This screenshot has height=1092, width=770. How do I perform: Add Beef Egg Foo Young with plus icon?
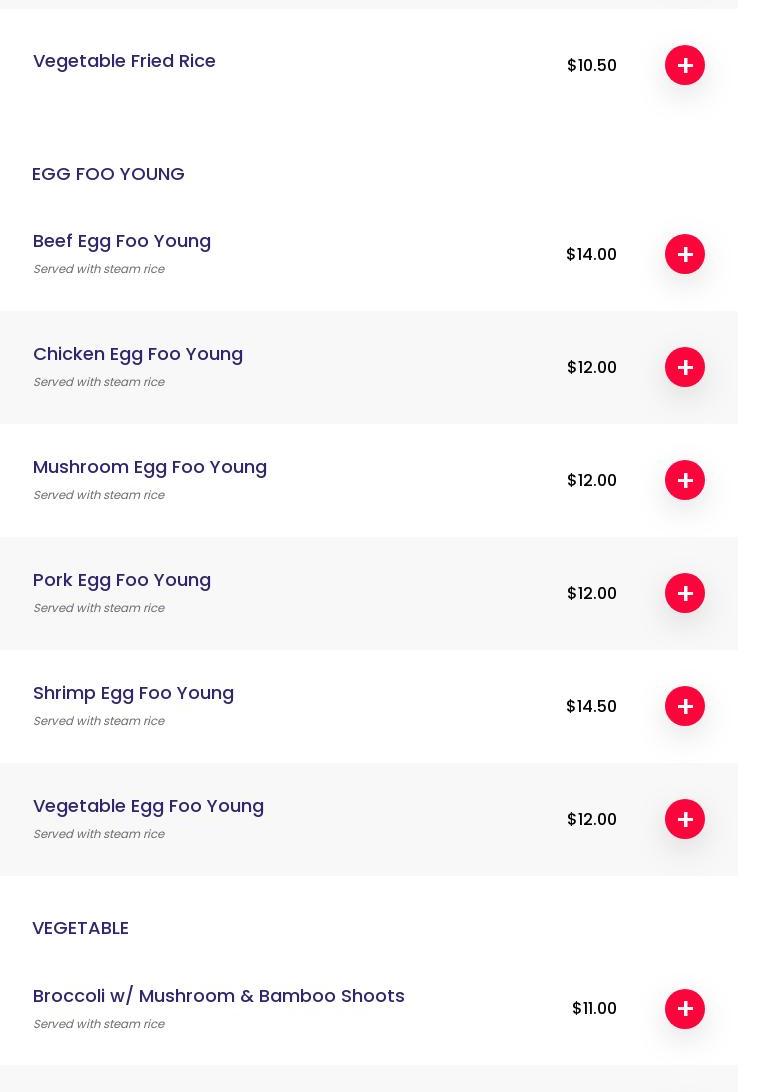(x=685, y=254)
